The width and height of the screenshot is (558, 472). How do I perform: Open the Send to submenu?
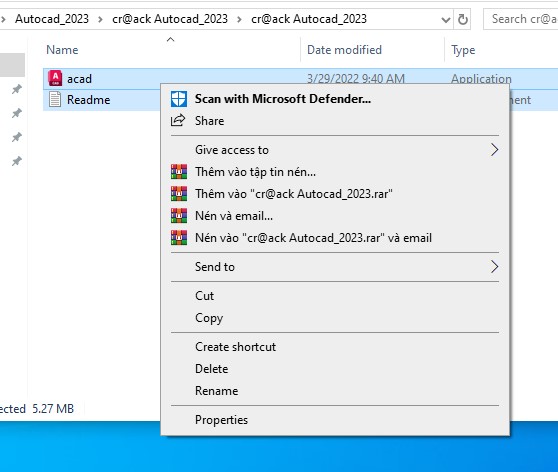coord(335,267)
